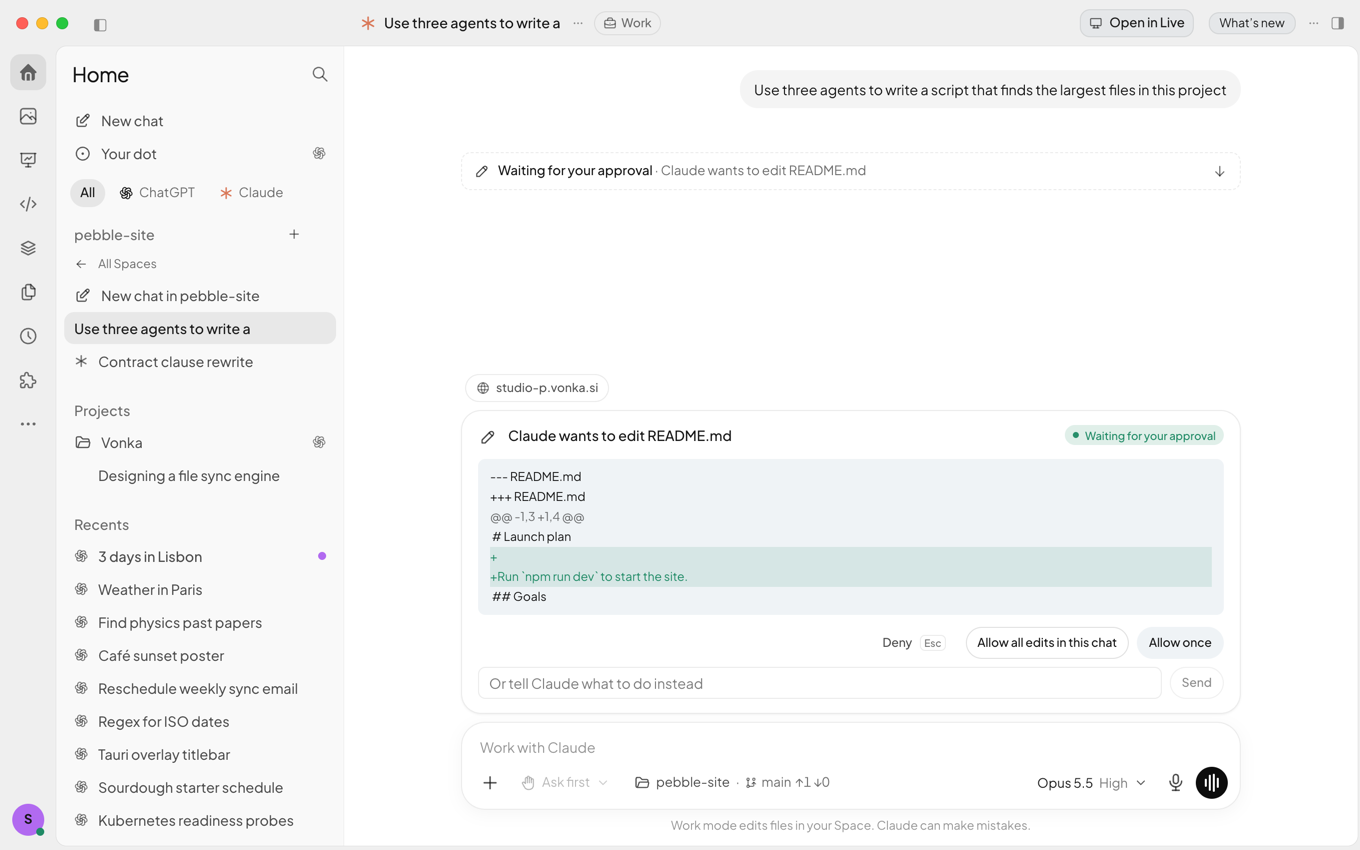Open 3 days in Lisbon chat

200,557
